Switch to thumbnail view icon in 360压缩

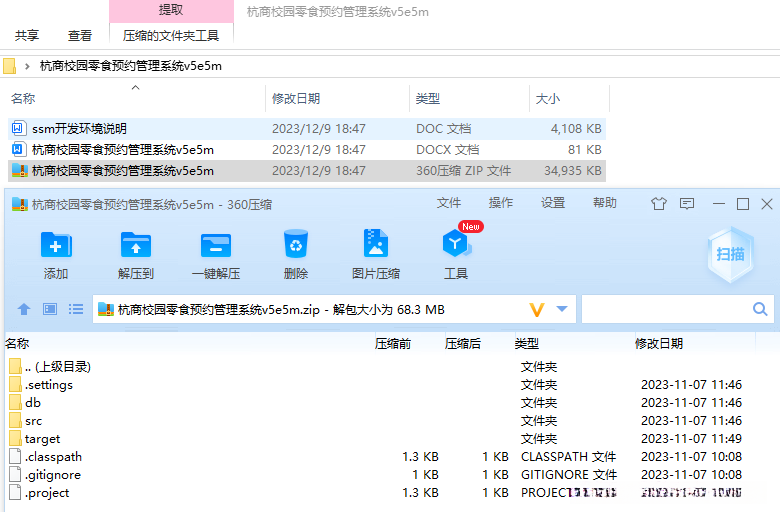pyautogui.click(x=50, y=309)
